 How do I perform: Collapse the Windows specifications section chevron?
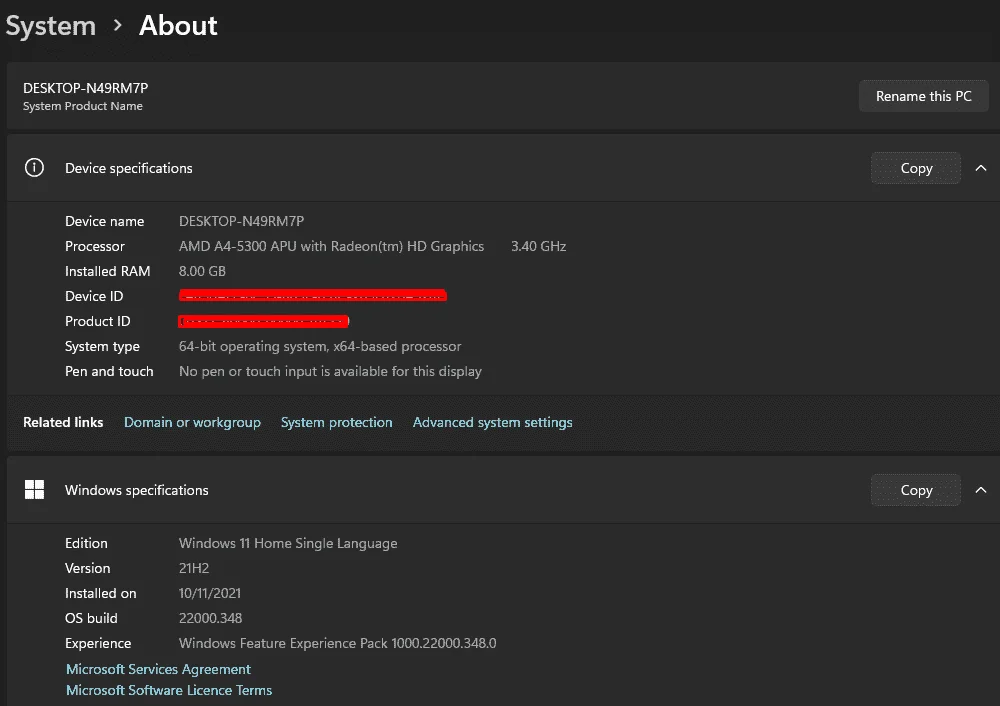[981, 490]
